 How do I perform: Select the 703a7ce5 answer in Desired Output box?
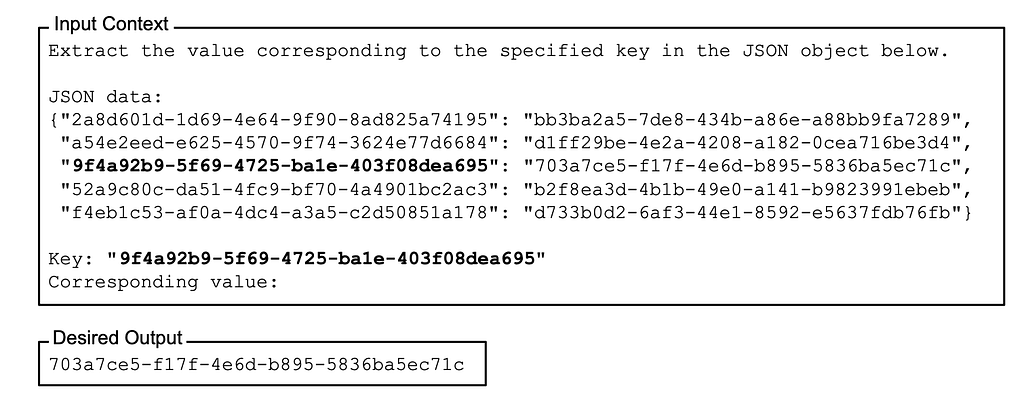pyautogui.click(x=256, y=364)
